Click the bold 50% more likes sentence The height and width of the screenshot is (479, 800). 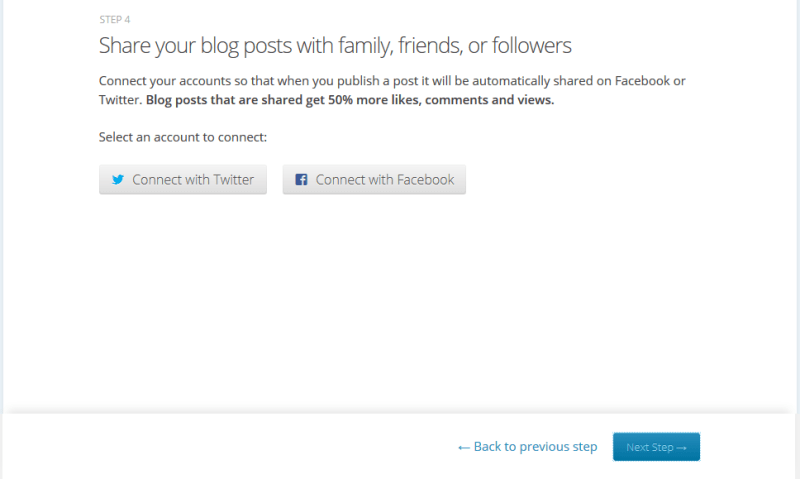350,100
